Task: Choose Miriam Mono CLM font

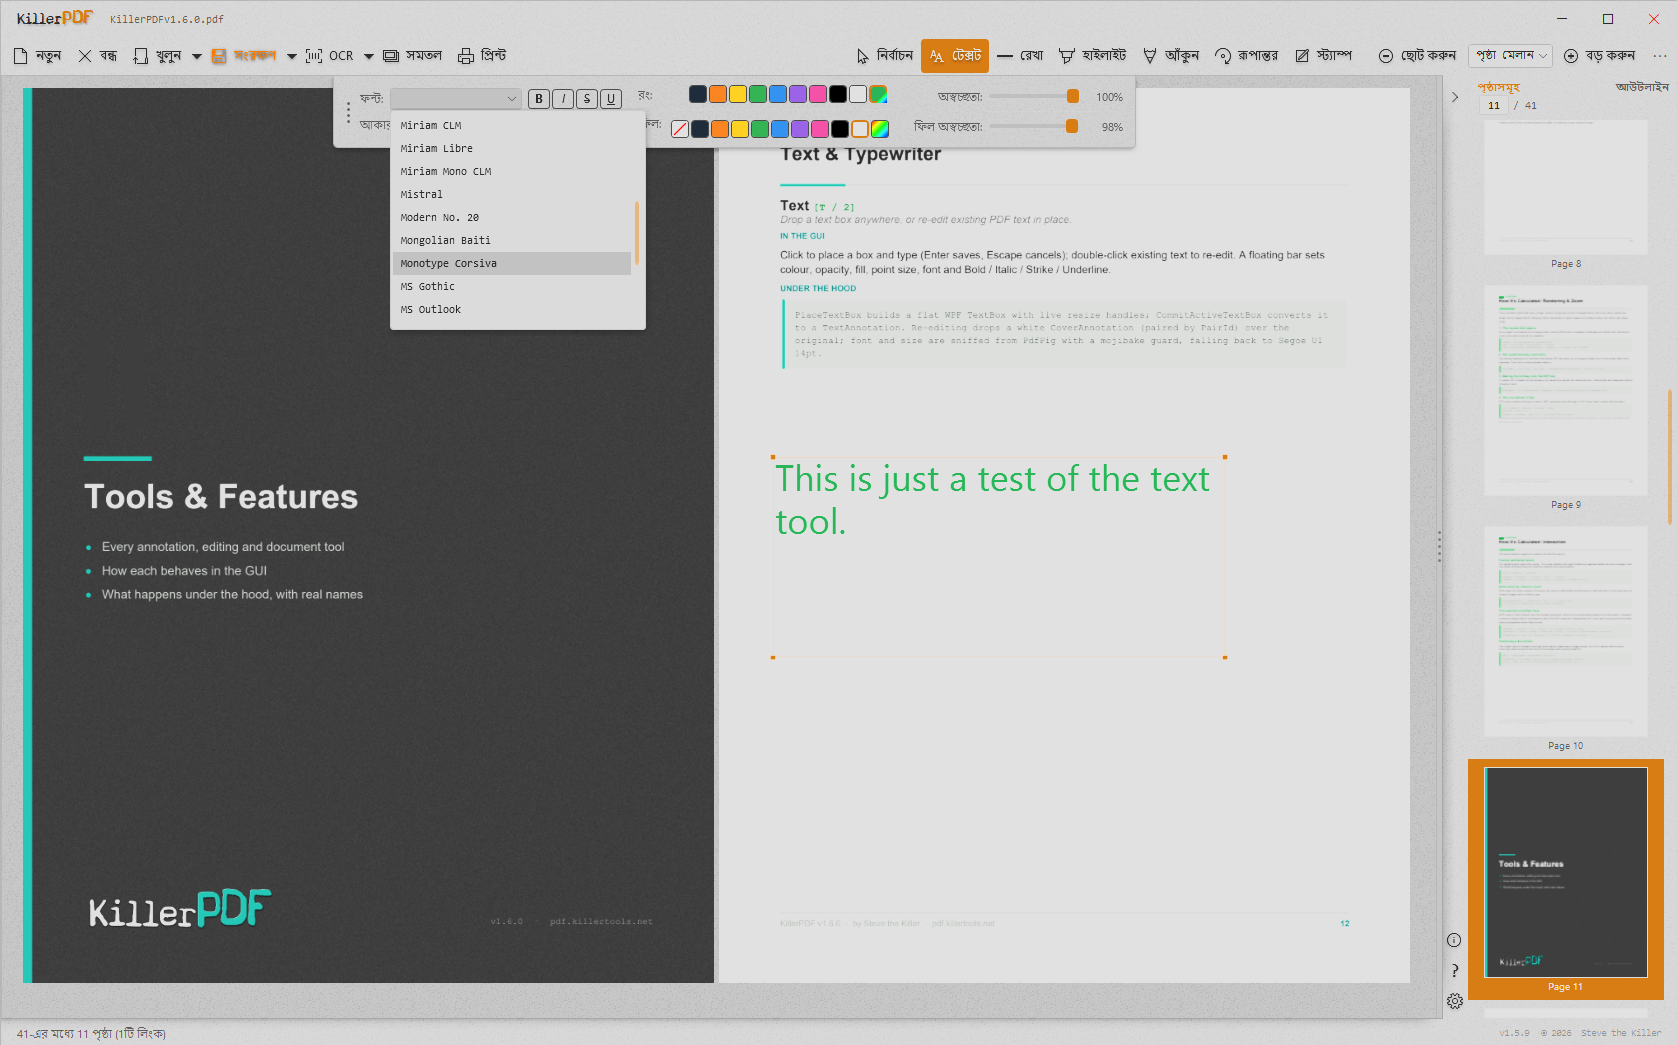Action: pos(512,172)
